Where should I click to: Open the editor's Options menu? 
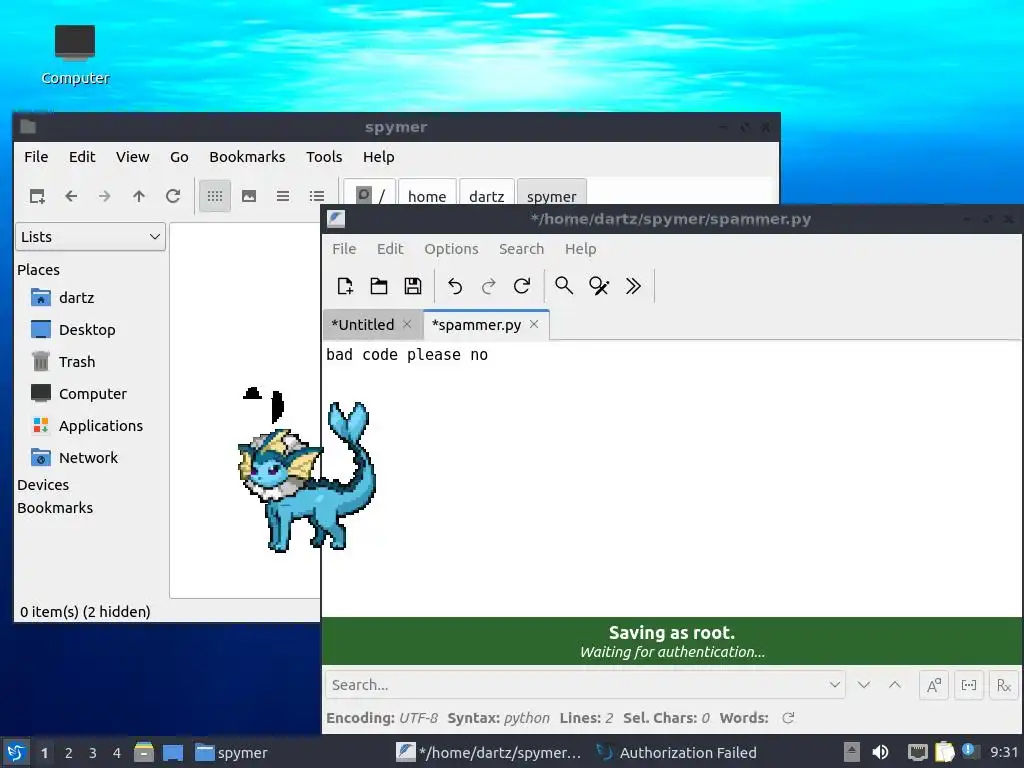point(451,249)
